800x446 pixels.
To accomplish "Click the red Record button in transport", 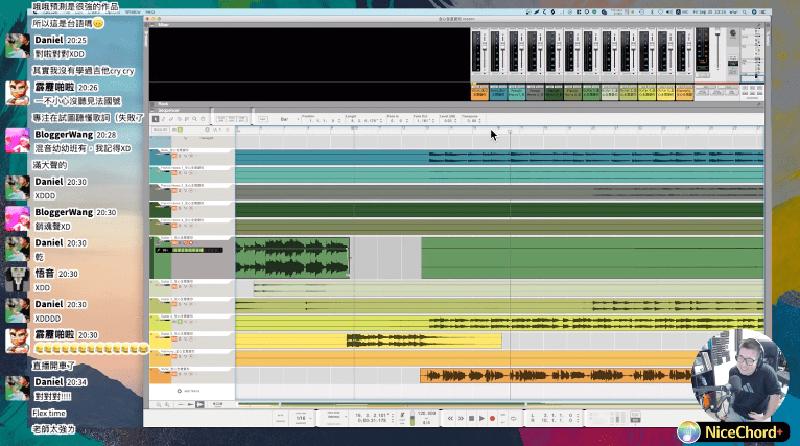I will tap(492, 417).
